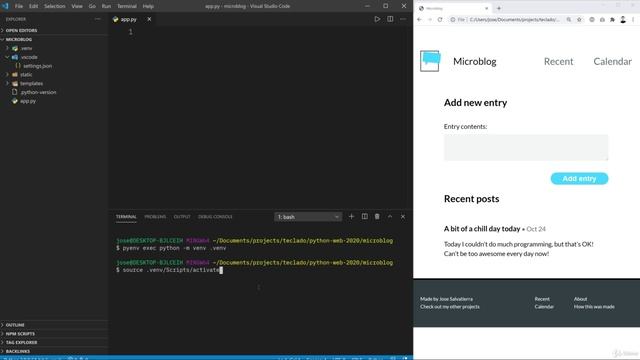Viewport: 640px width, 360px height.
Task: Bookmark the page with star icon
Action: pos(579,20)
